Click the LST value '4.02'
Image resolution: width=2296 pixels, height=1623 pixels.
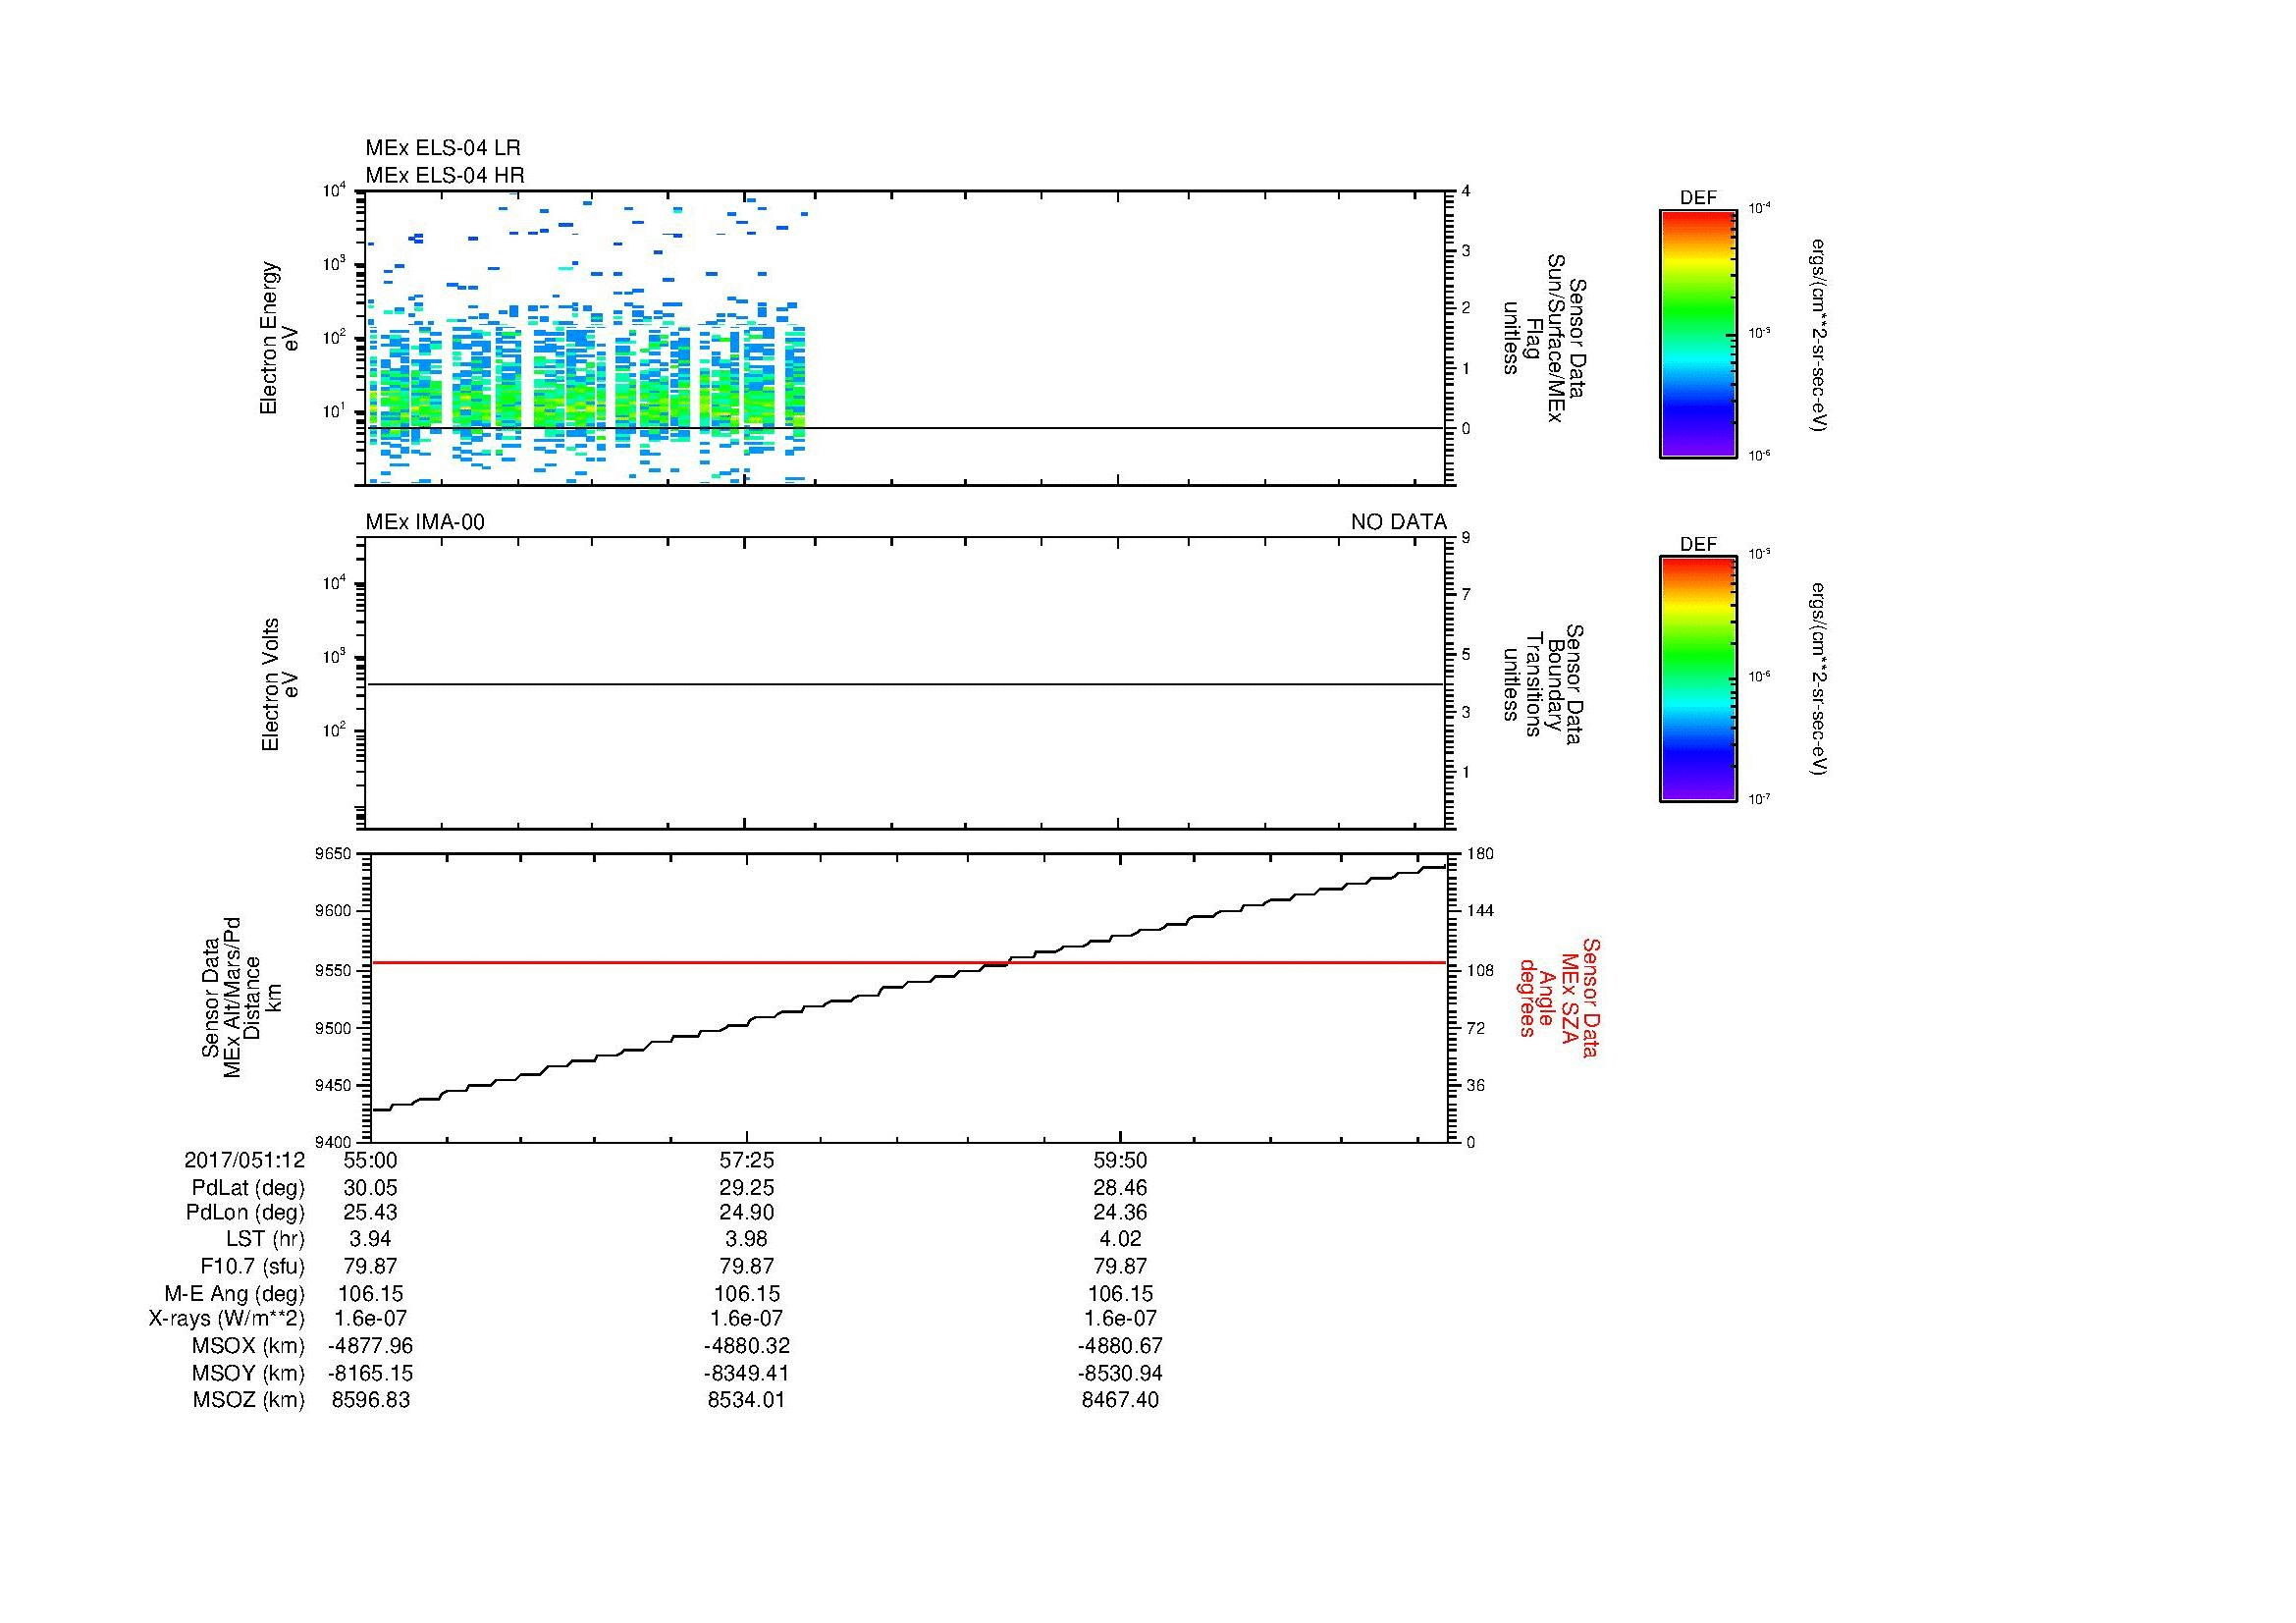click(1120, 1239)
